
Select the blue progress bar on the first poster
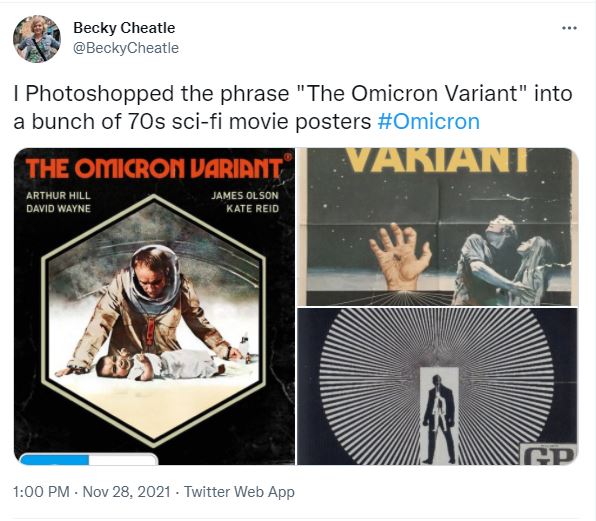[89, 459]
